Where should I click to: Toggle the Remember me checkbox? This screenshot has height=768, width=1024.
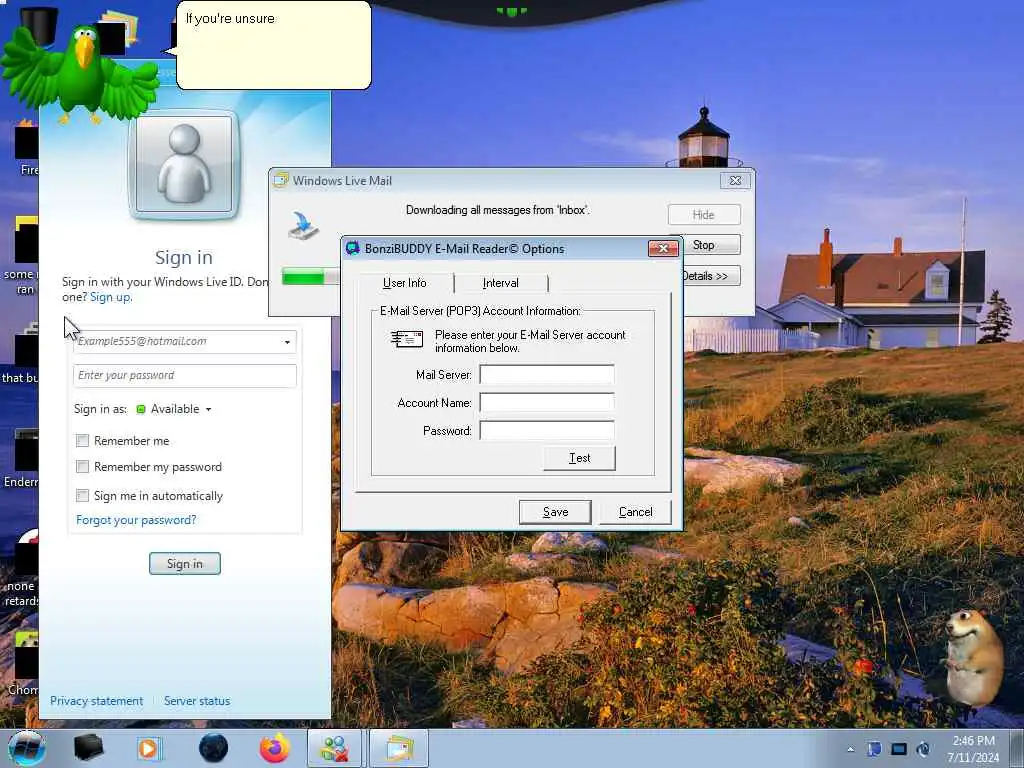click(82, 441)
